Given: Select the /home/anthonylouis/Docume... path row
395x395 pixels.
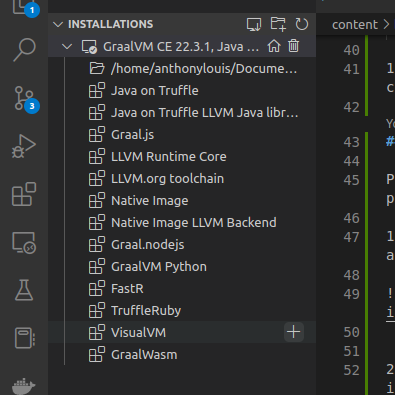Looking at the screenshot, I should (x=182, y=68).
